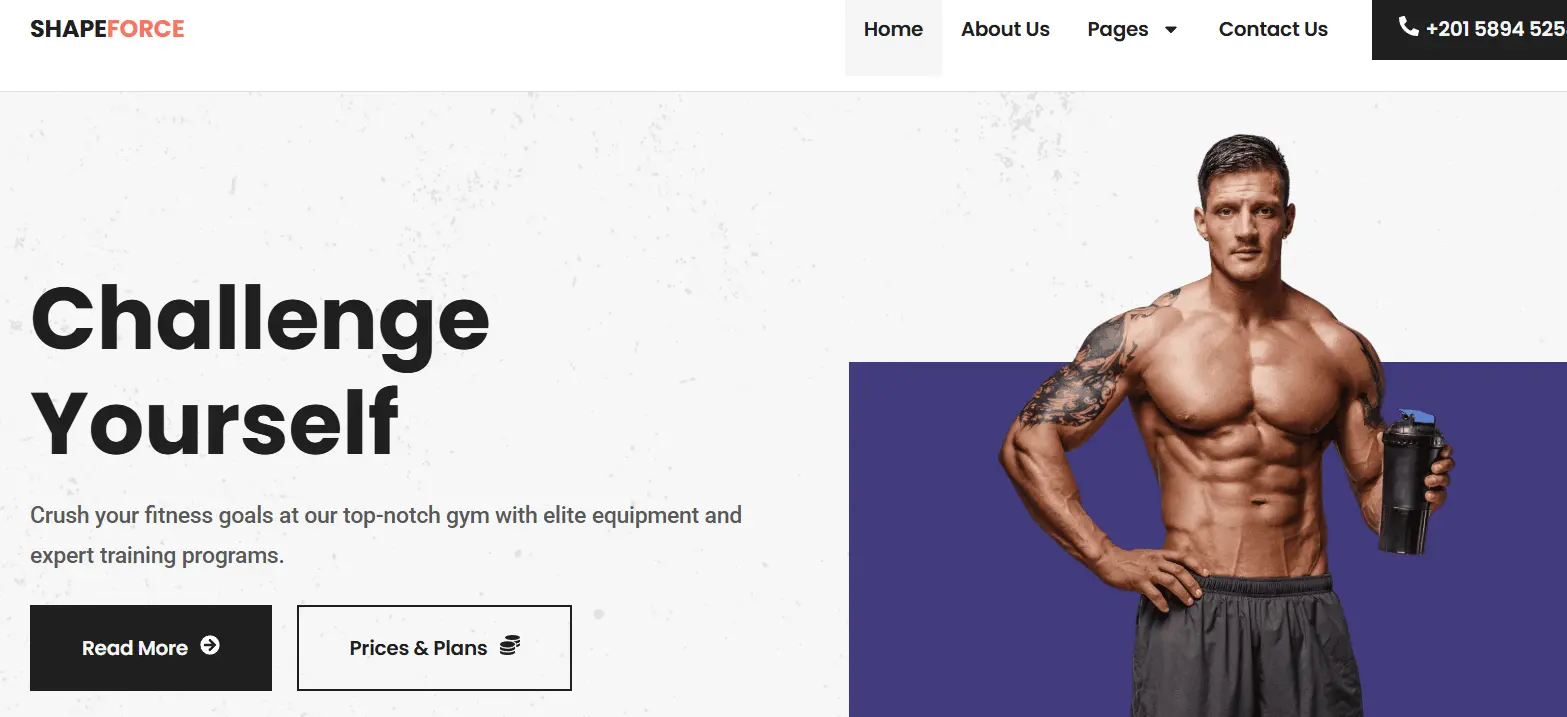
Task: Click the arrow circle icon in Read More
Action: (x=210, y=646)
